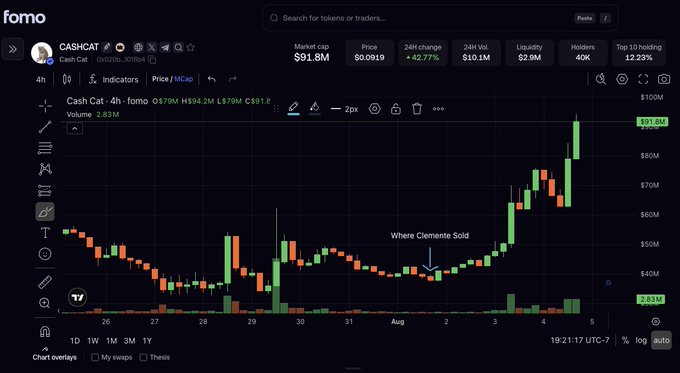The height and width of the screenshot is (373, 680).
Task: Click the TradingView logo on chart
Action: click(x=78, y=297)
